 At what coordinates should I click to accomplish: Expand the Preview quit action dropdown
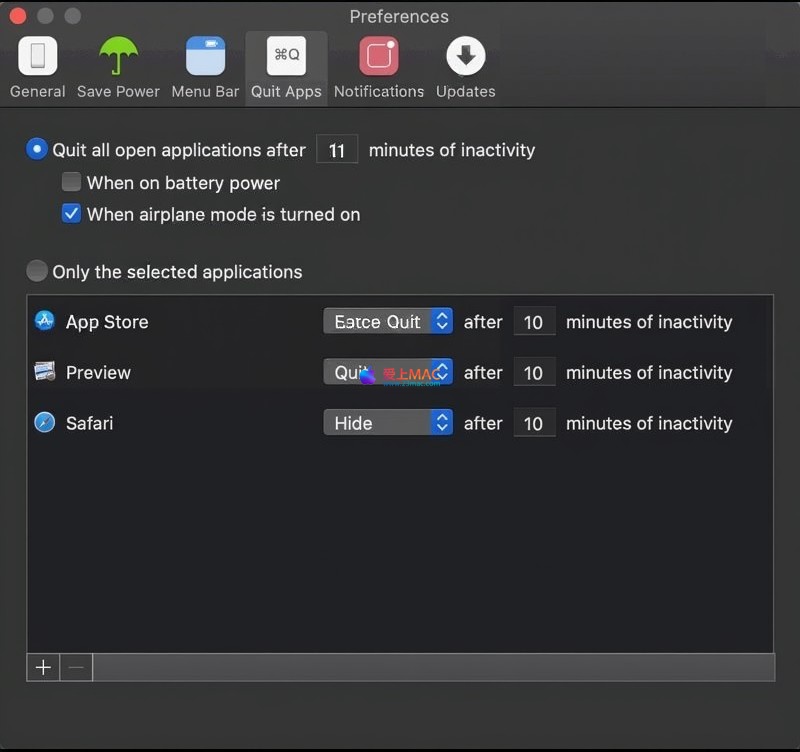point(388,372)
